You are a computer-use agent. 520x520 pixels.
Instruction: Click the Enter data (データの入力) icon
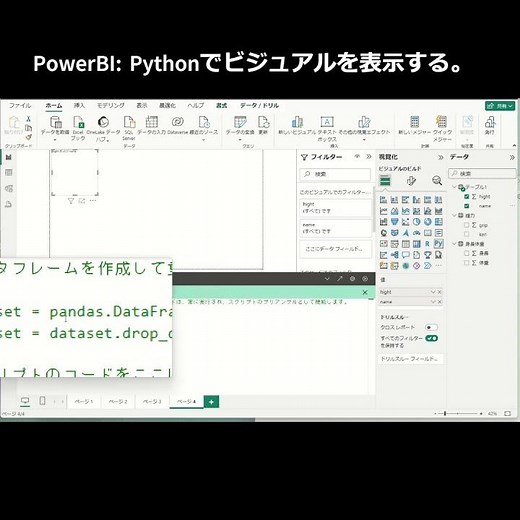point(152,122)
